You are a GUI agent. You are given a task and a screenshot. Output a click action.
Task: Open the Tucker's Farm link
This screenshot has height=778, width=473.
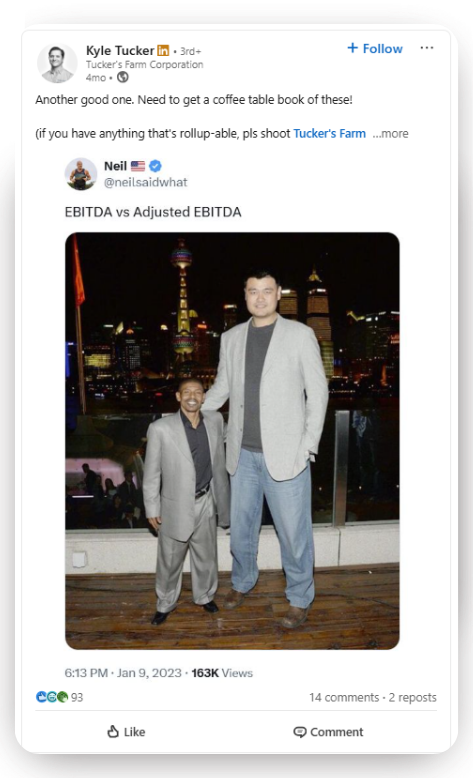pos(330,133)
